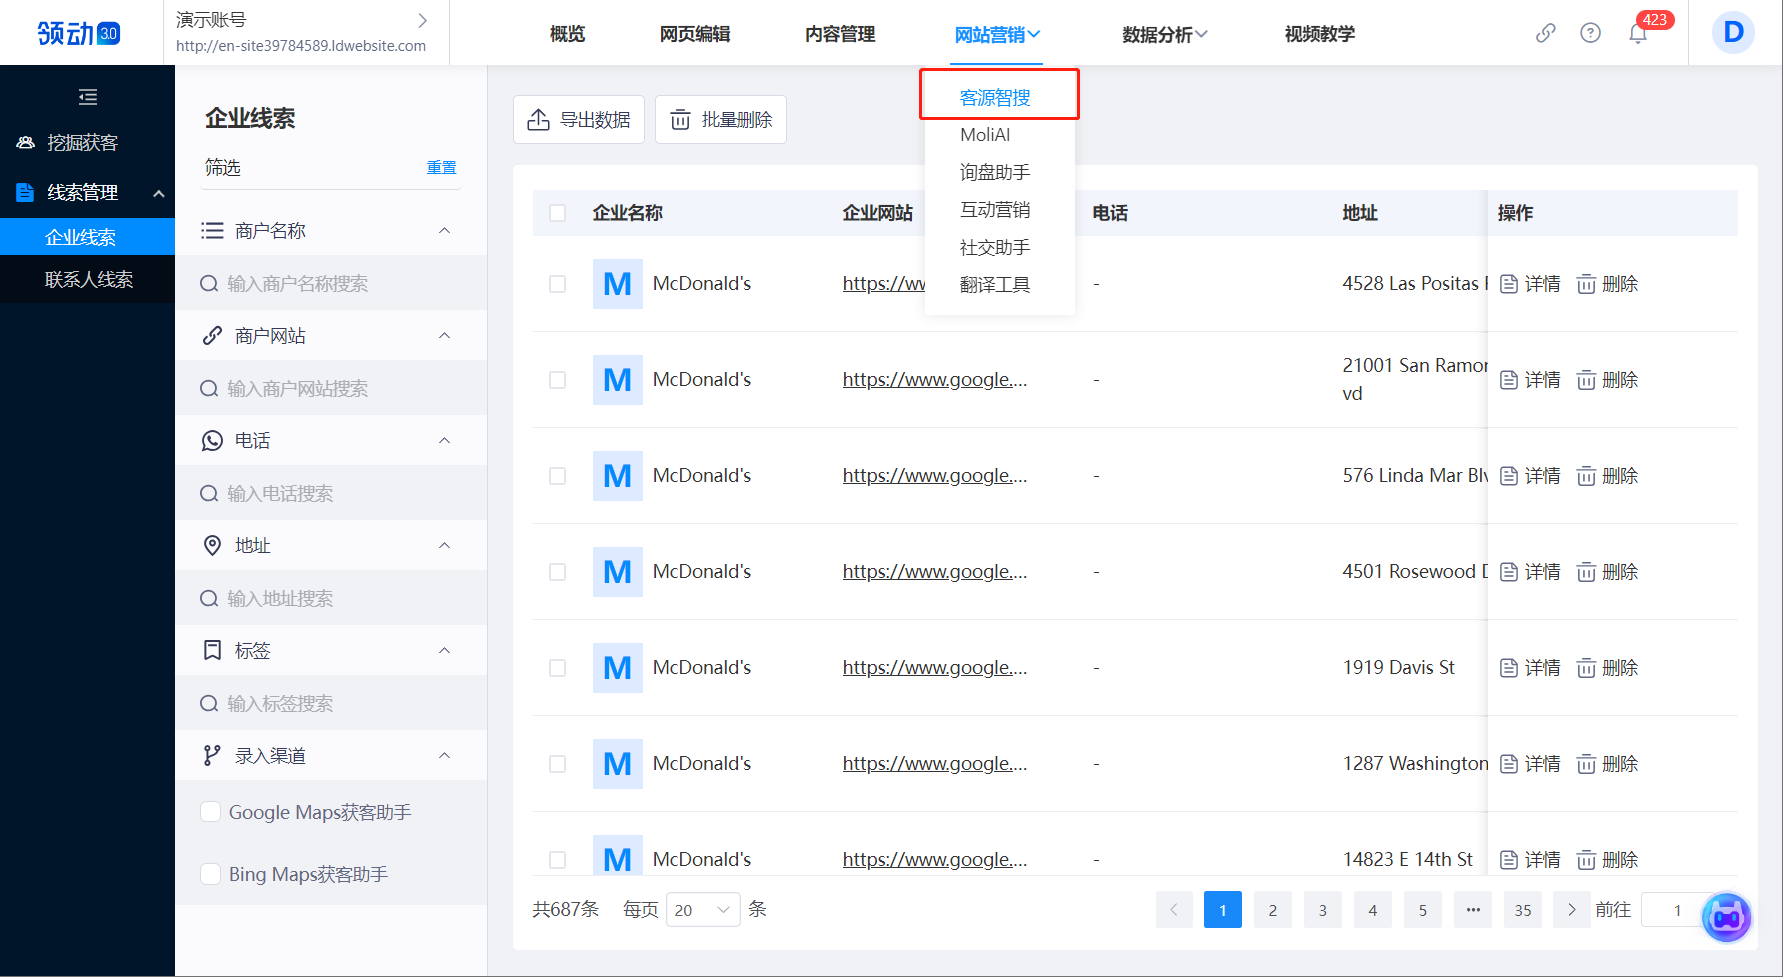Click the user avatar D icon
The height and width of the screenshot is (977, 1783).
tap(1733, 33)
